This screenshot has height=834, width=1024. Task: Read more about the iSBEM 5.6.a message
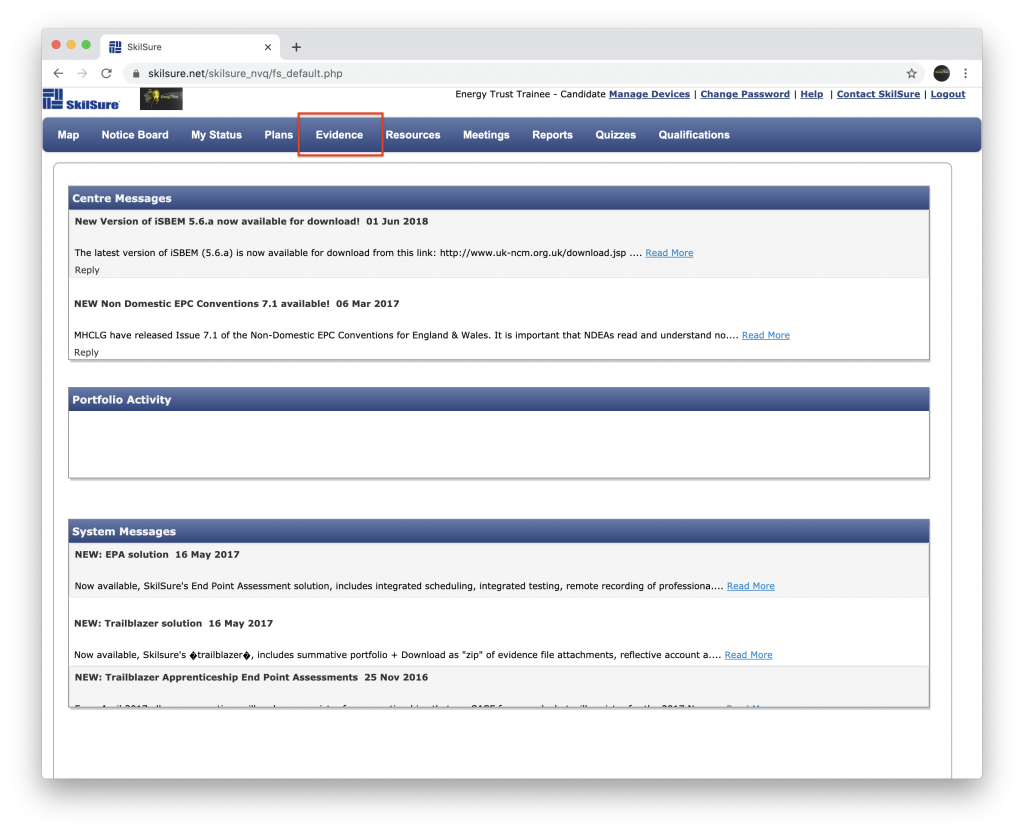(669, 253)
